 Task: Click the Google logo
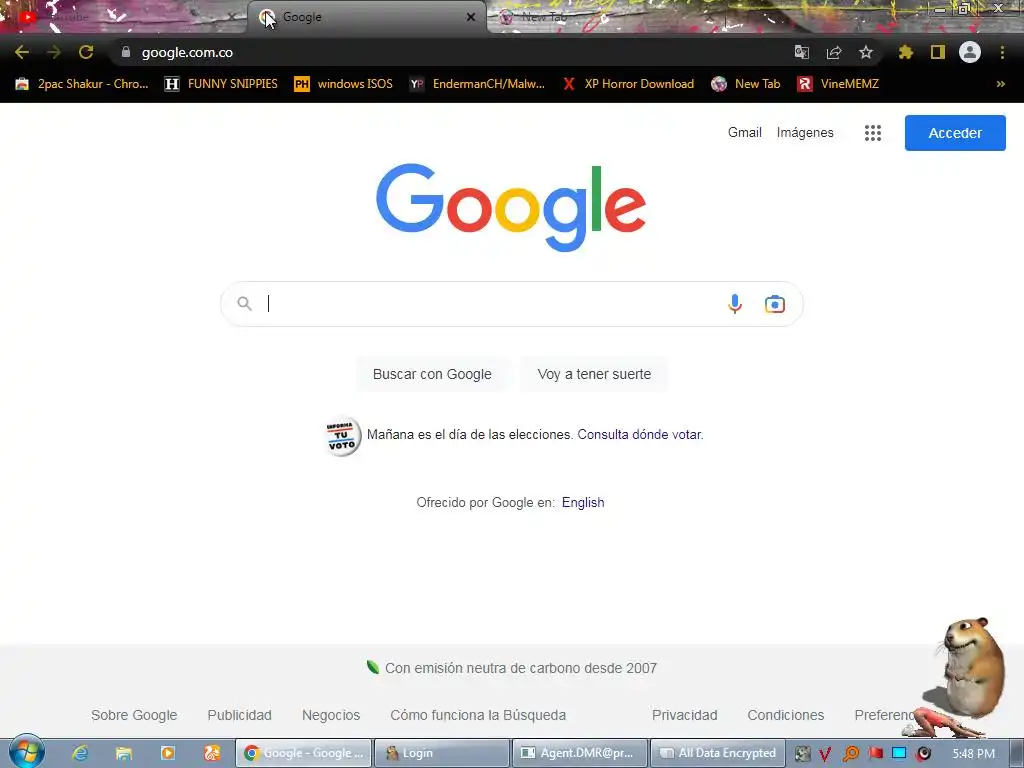click(x=511, y=207)
